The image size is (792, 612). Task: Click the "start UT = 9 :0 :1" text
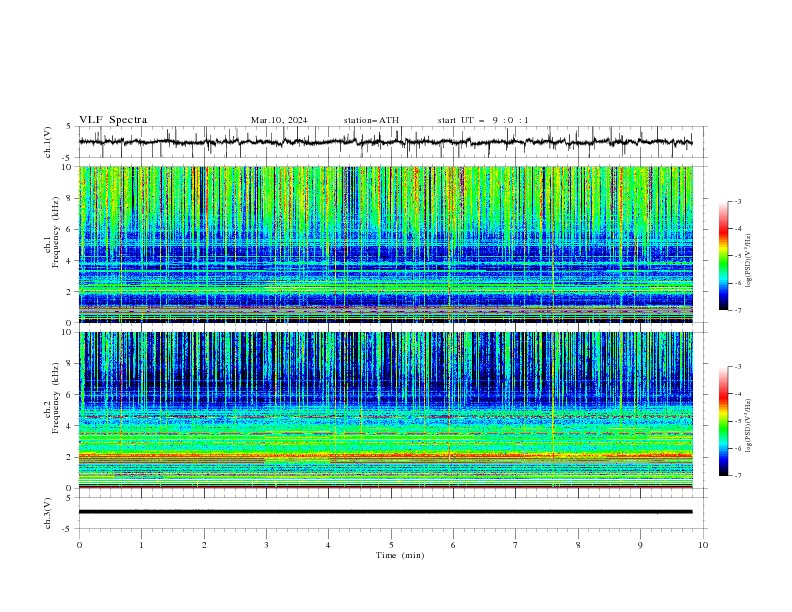(x=483, y=120)
